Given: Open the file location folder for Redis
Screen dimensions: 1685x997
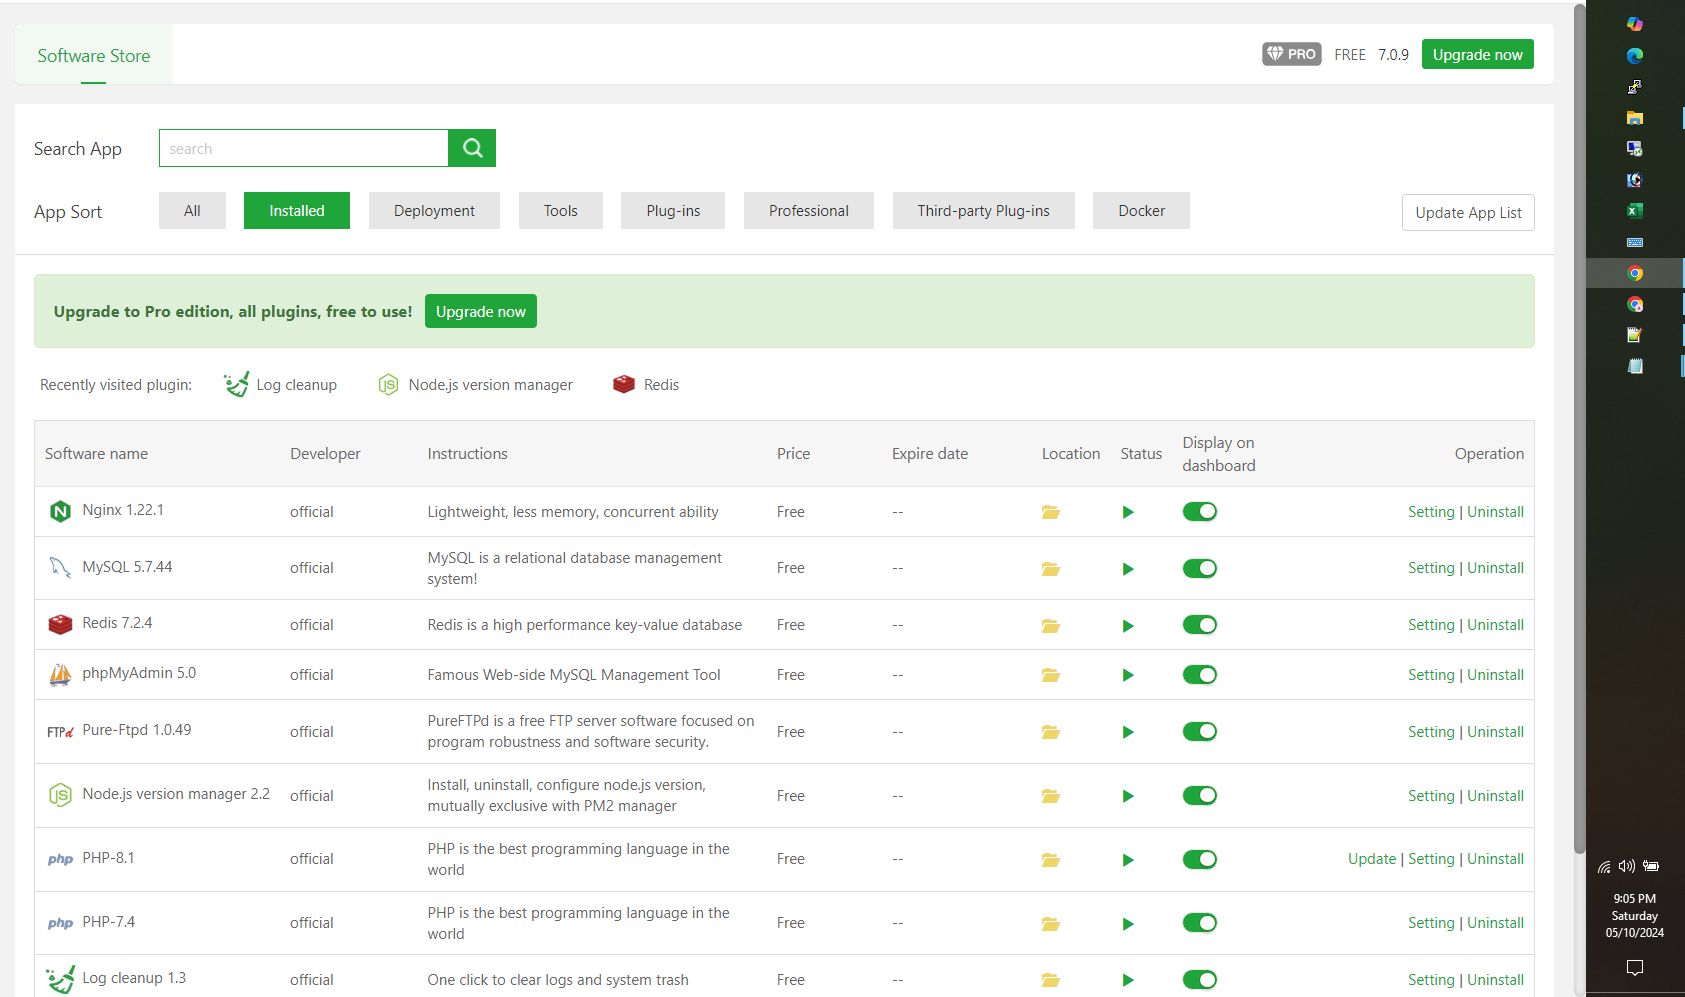Looking at the screenshot, I should (x=1050, y=625).
